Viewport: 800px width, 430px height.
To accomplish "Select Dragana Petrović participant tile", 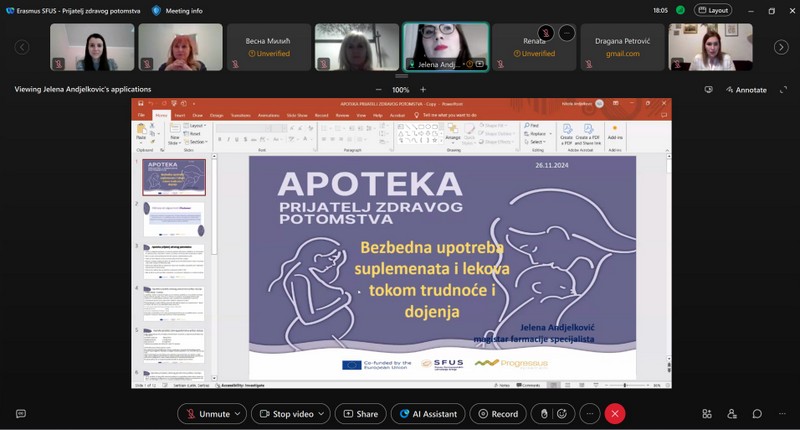I will click(x=622, y=47).
